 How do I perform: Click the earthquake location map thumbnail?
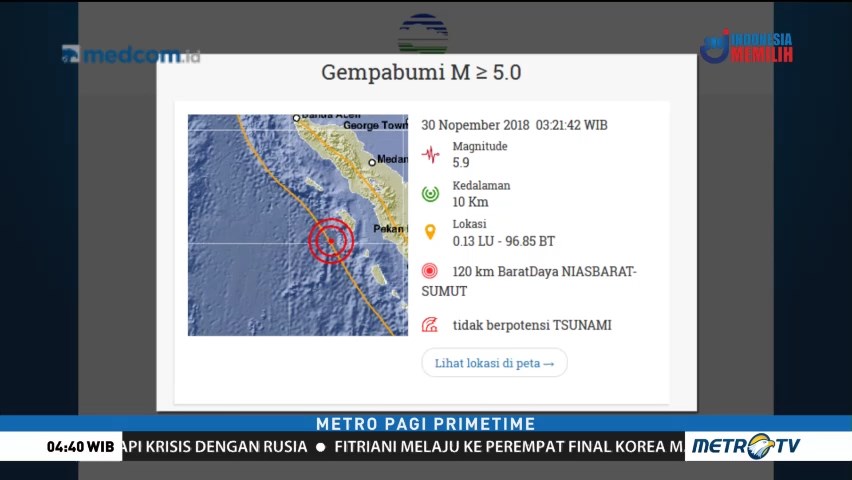tap(298, 225)
